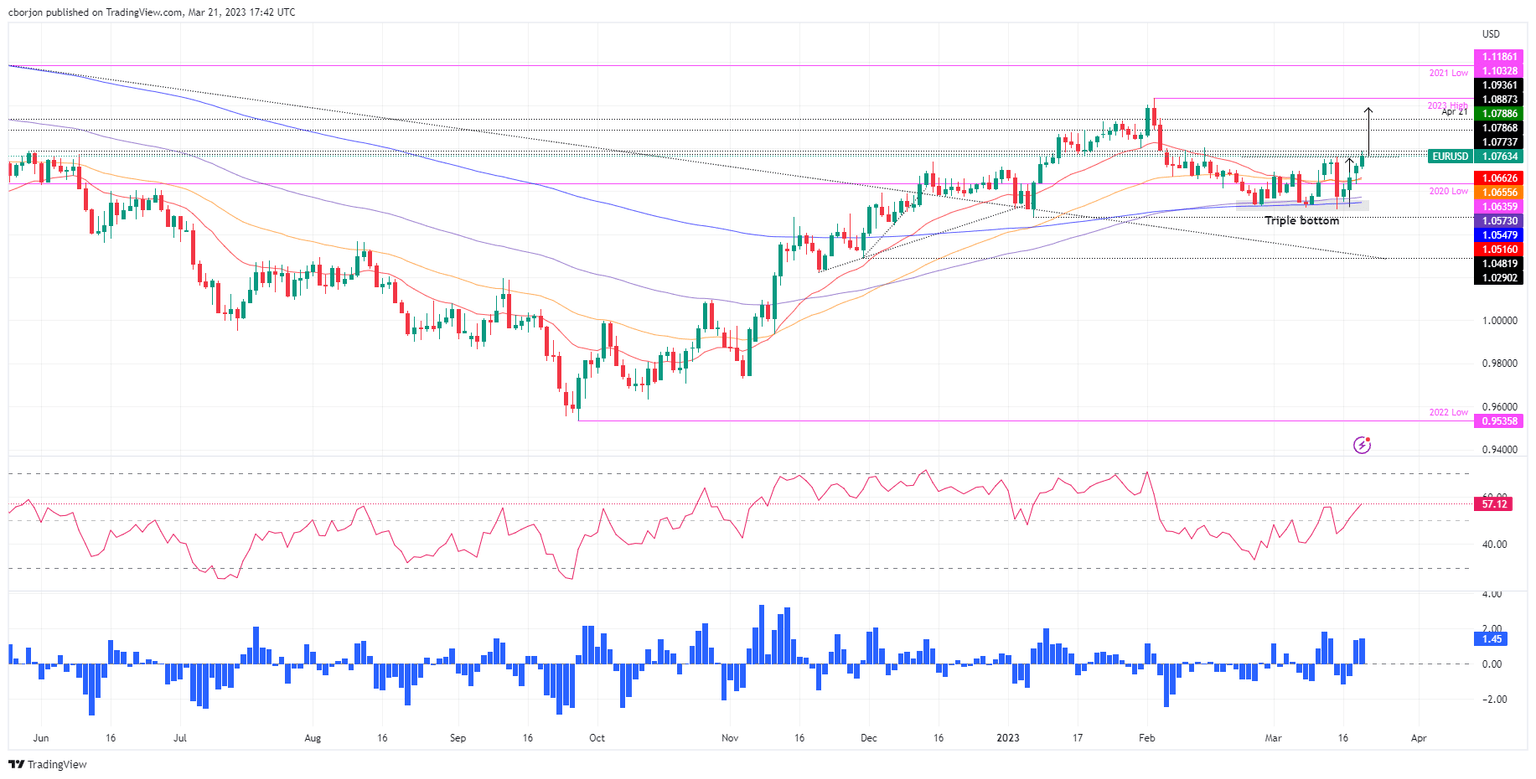Select the Mar label on the time axis
This screenshot has width=1536, height=779.
1273,736
